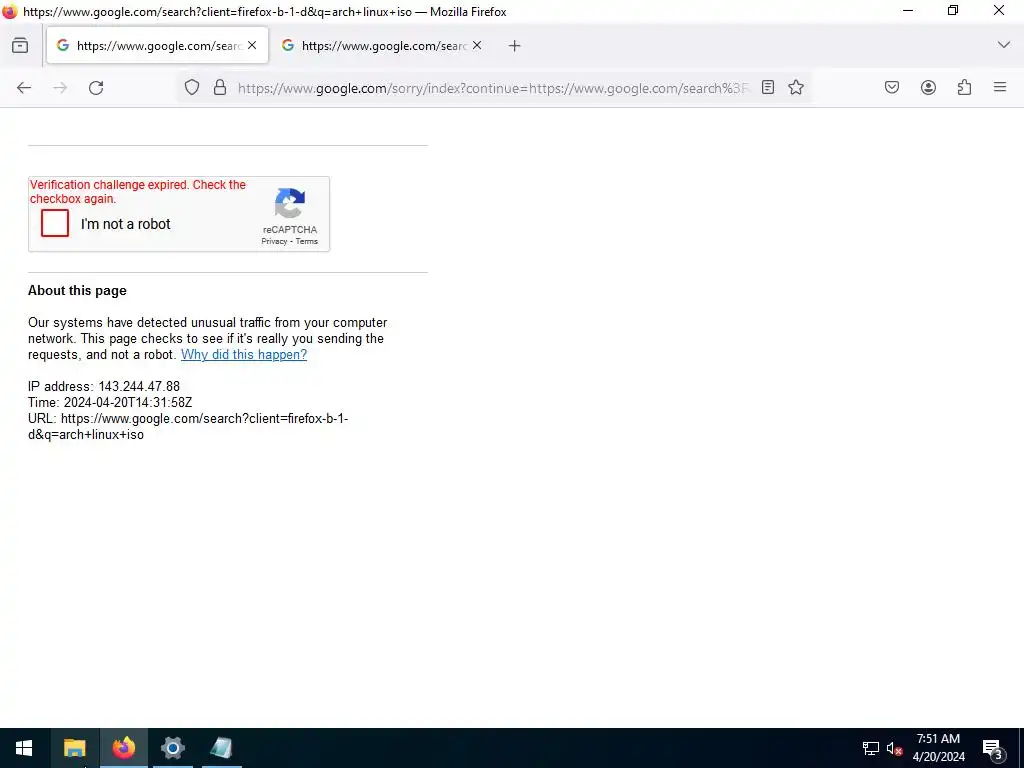This screenshot has width=1024, height=768.
Task: Open the reCAPTCHA Terms link
Action: tap(306, 242)
